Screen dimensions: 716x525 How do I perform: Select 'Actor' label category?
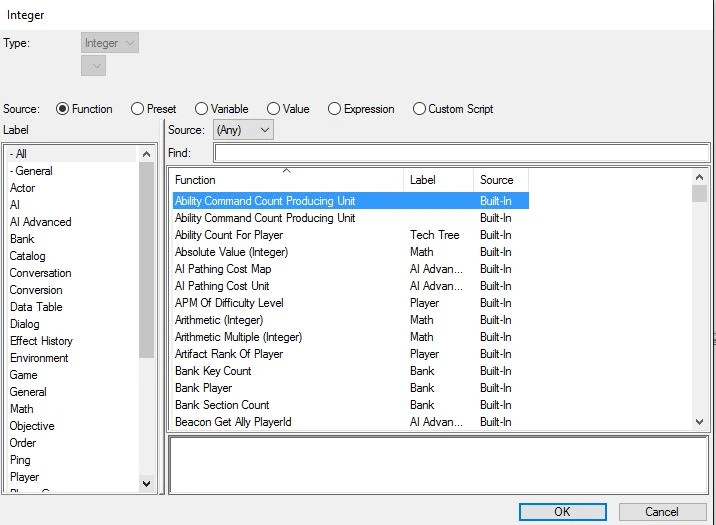pyautogui.click(x=72, y=188)
